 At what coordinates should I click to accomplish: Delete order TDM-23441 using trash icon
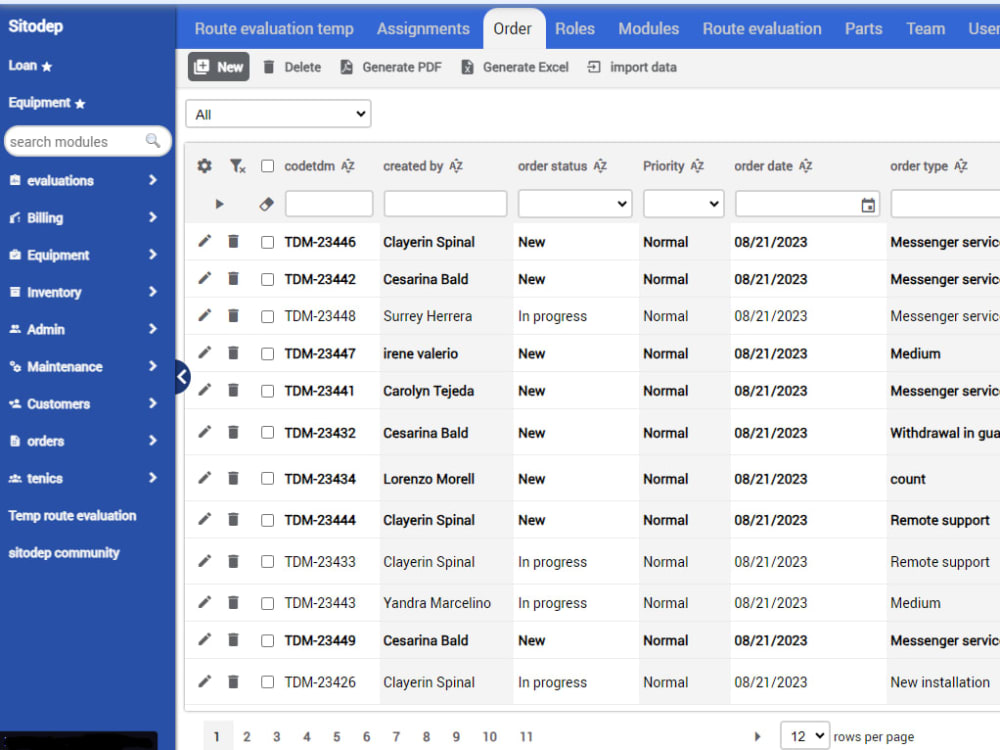pyautogui.click(x=233, y=390)
